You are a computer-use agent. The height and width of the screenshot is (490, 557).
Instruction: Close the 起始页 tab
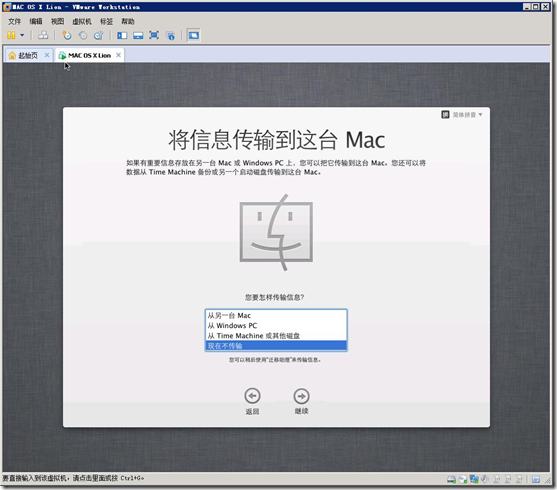(x=47, y=55)
